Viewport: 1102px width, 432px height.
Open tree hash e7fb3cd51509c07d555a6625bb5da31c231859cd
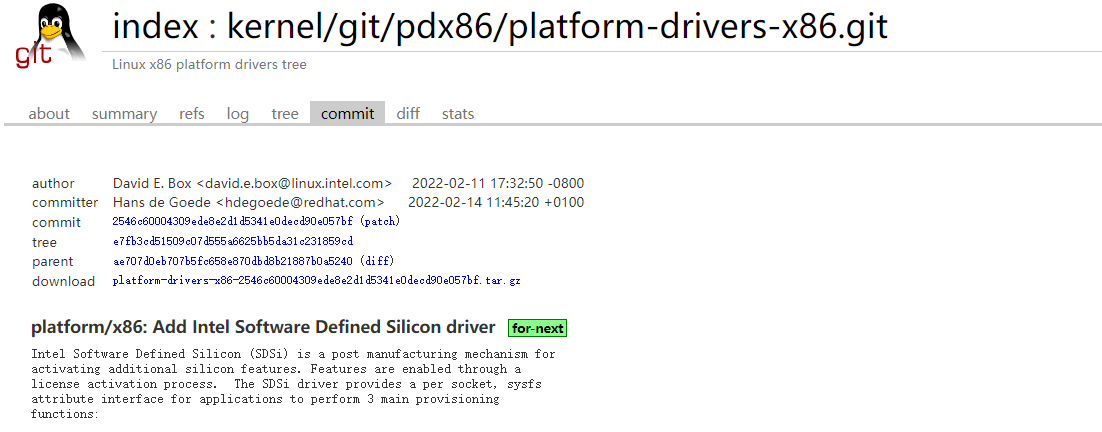233,241
